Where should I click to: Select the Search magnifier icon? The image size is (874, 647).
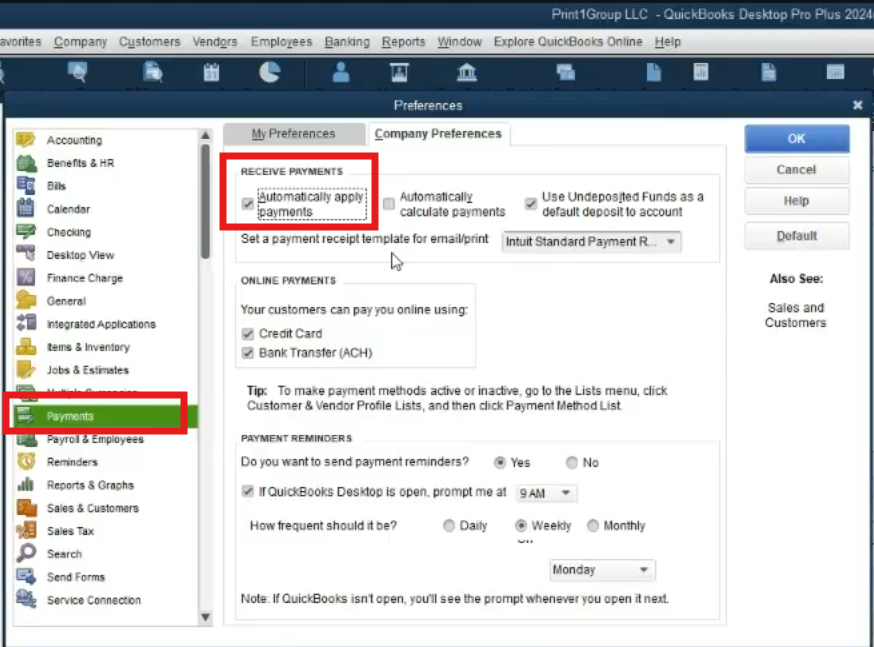pos(26,553)
